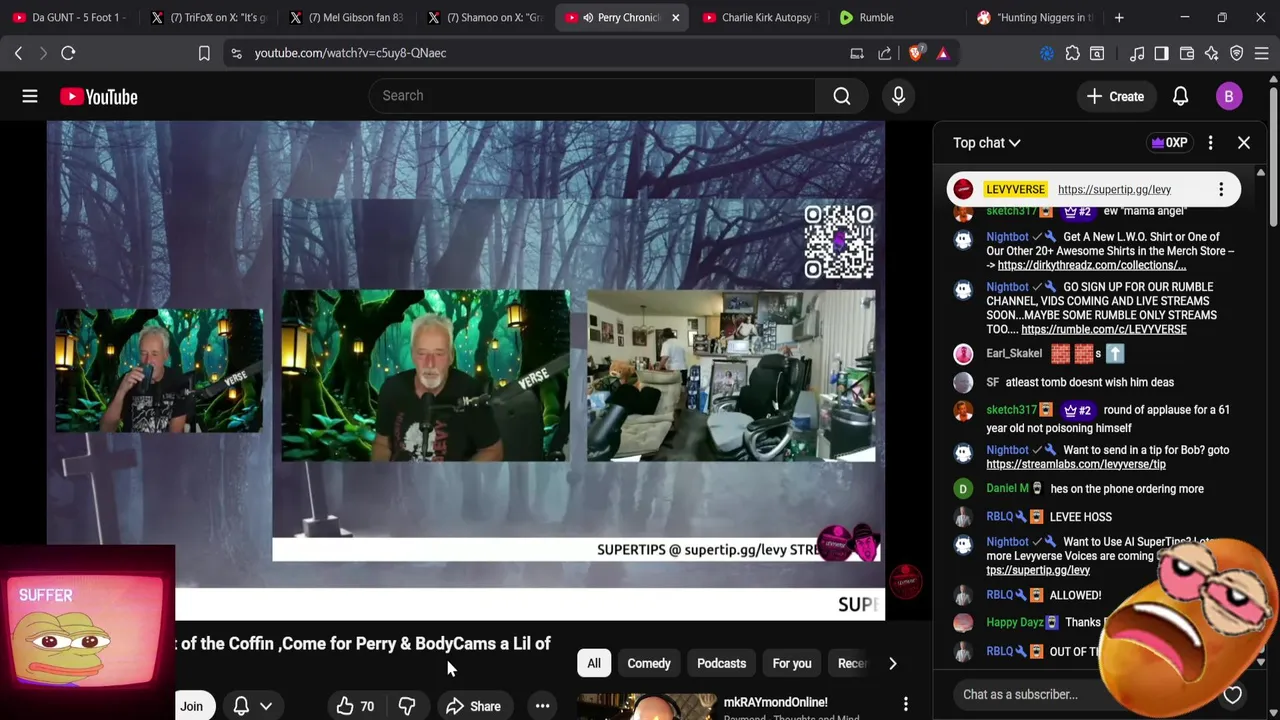Image resolution: width=1280 pixels, height=720 pixels.
Task: Open YouTube notifications bell in header
Action: point(1180,96)
